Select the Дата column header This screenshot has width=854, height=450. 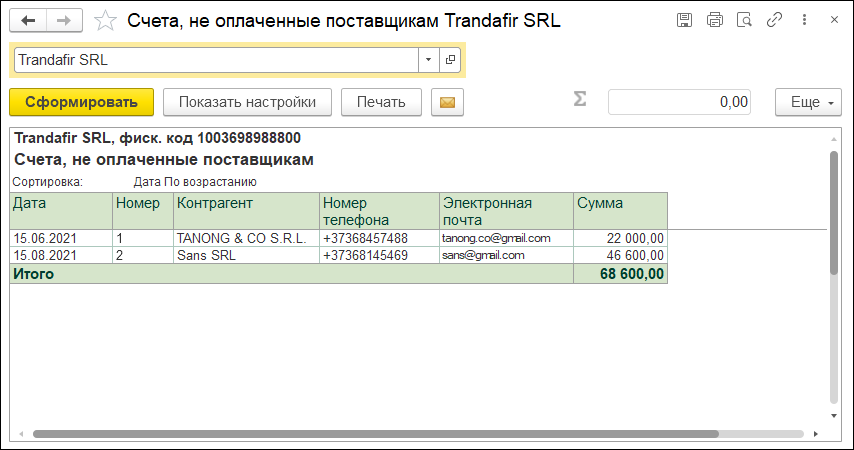tap(61, 211)
